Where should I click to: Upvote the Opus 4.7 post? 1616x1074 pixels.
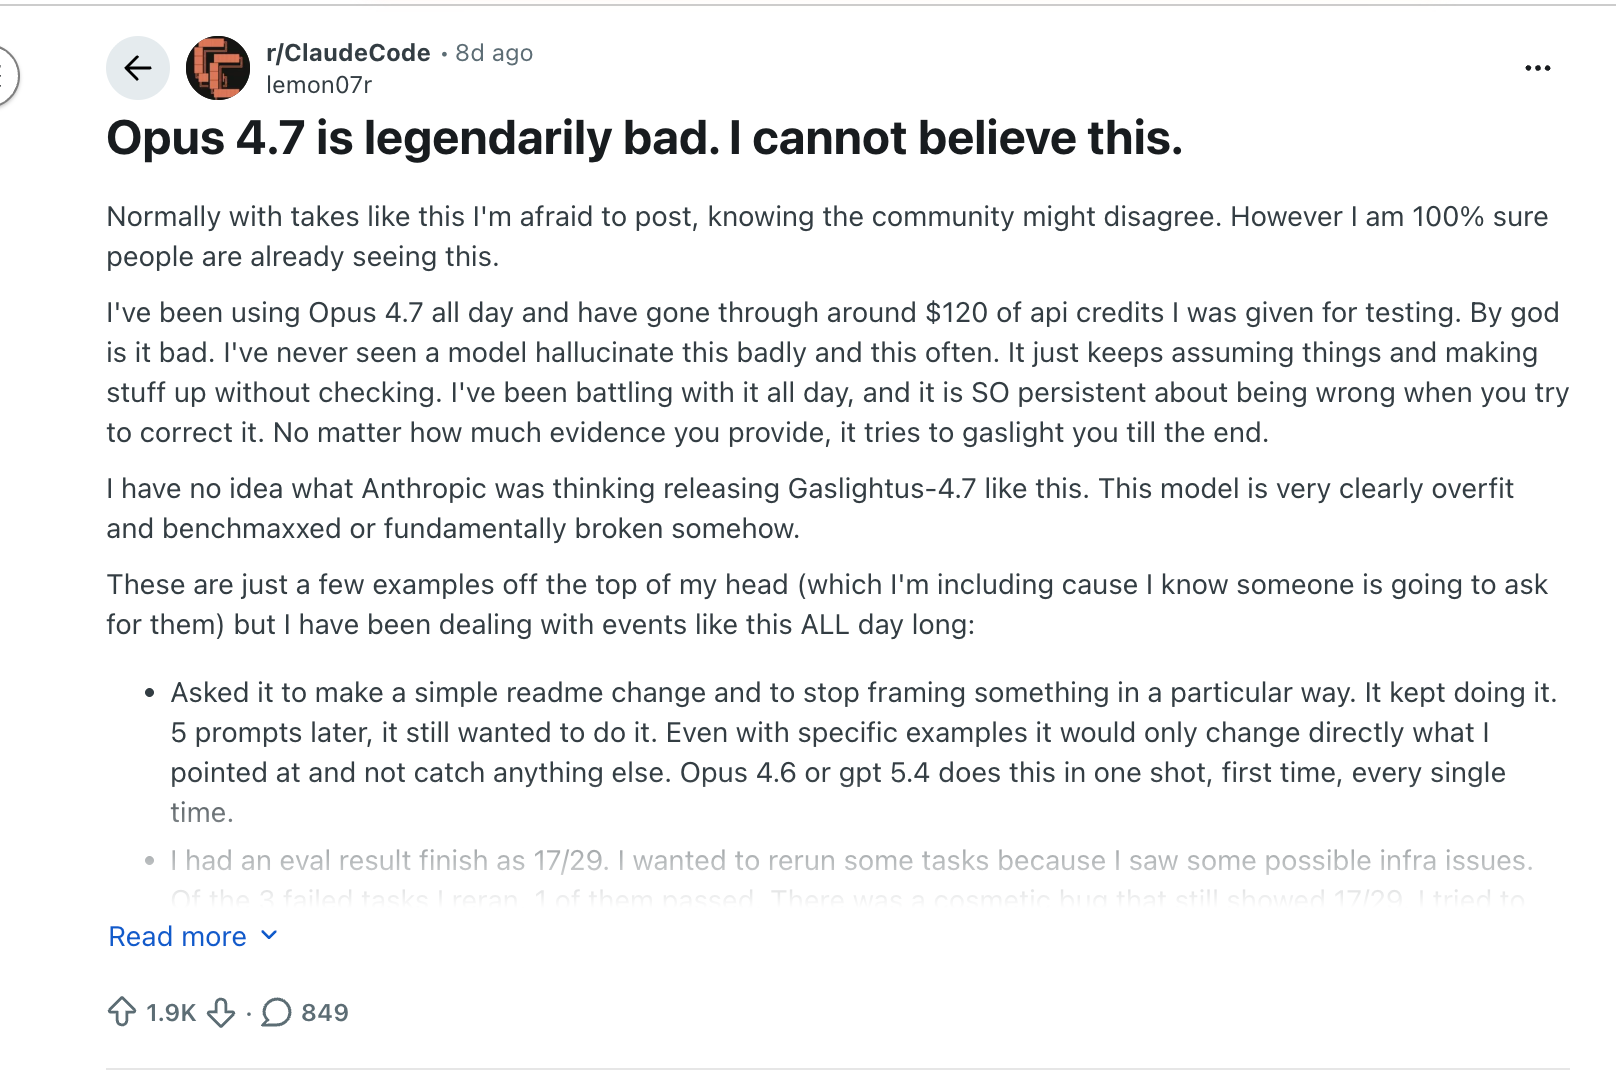click(122, 1012)
